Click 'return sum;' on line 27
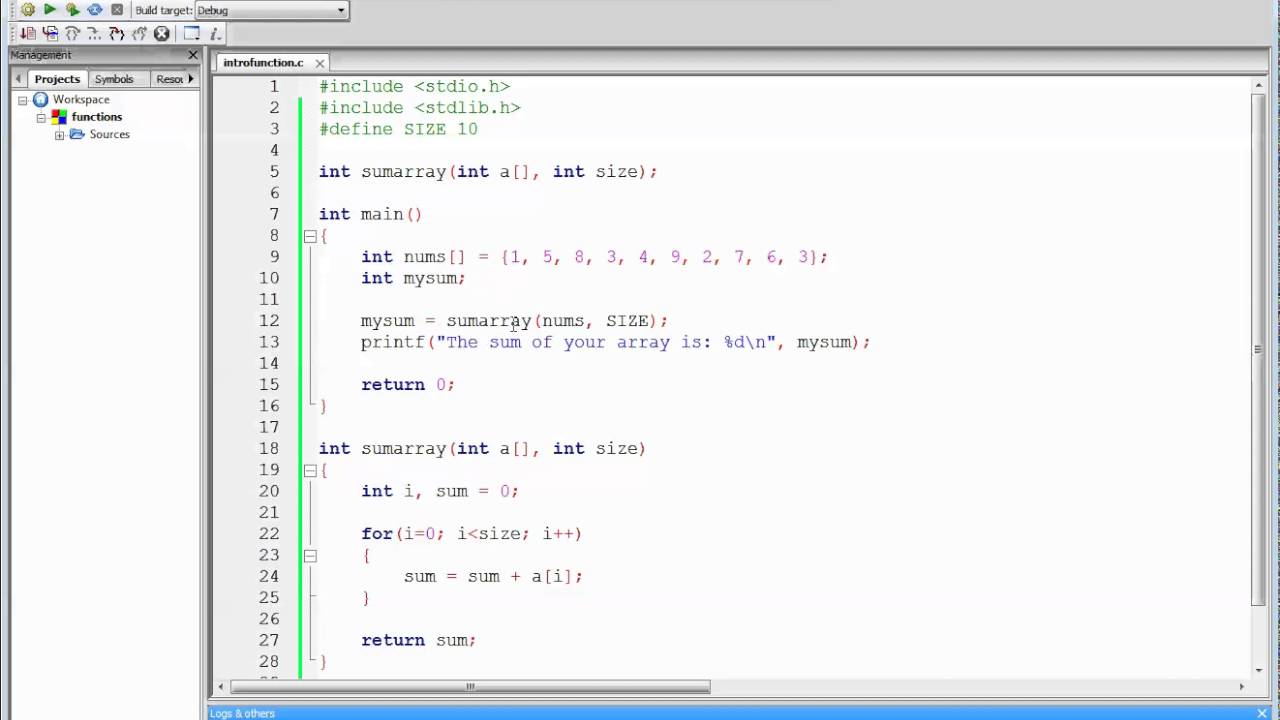This screenshot has width=1280, height=720. pos(419,640)
